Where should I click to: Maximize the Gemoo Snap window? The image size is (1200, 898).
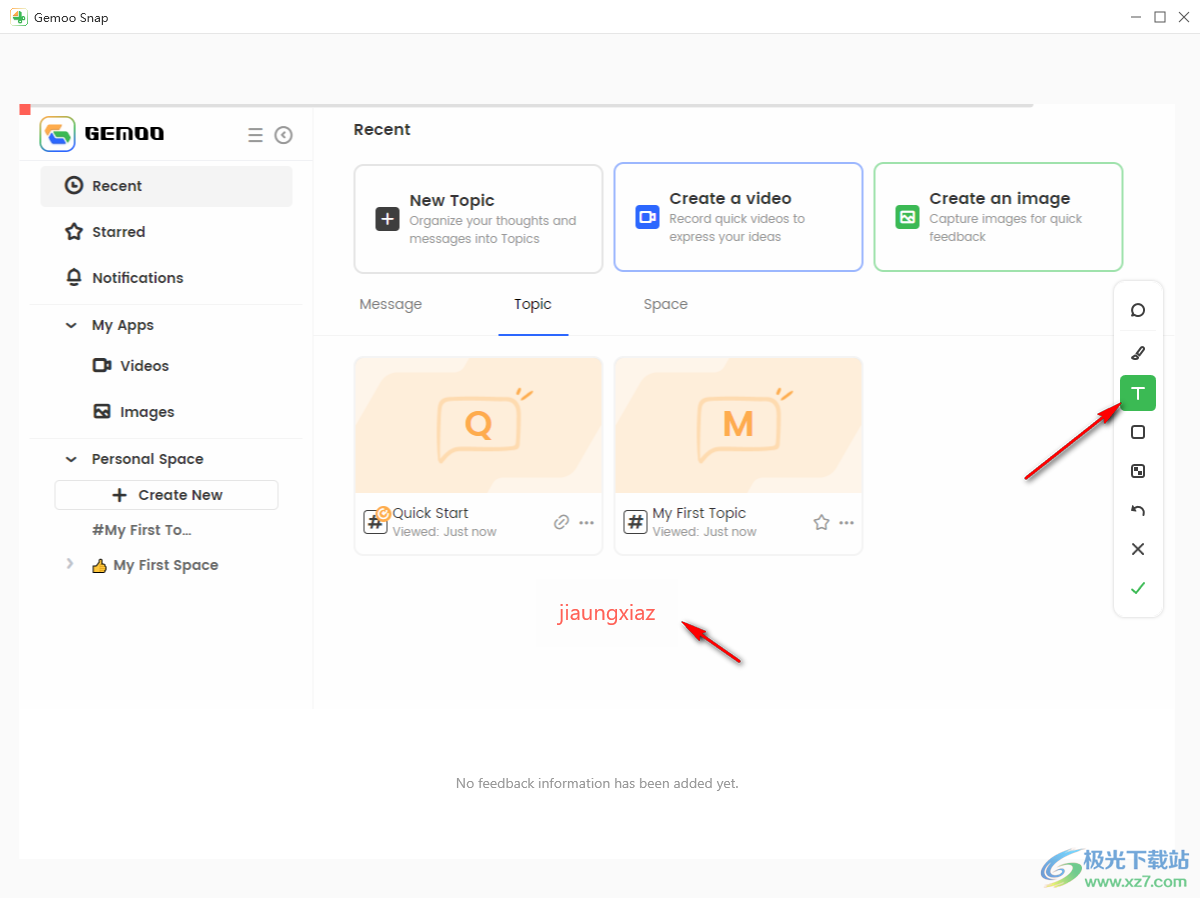tap(1160, 17)
